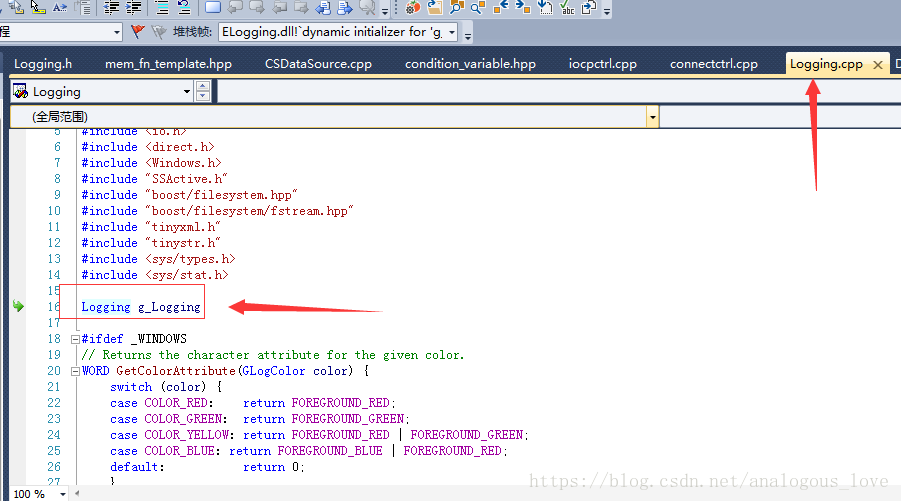Click the green arrow on line 16 margin

18,306
